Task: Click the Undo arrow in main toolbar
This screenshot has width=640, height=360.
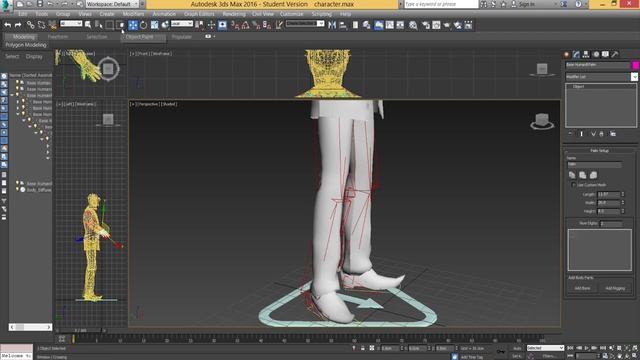Action: pyautogui.click(x=7, y=25)
